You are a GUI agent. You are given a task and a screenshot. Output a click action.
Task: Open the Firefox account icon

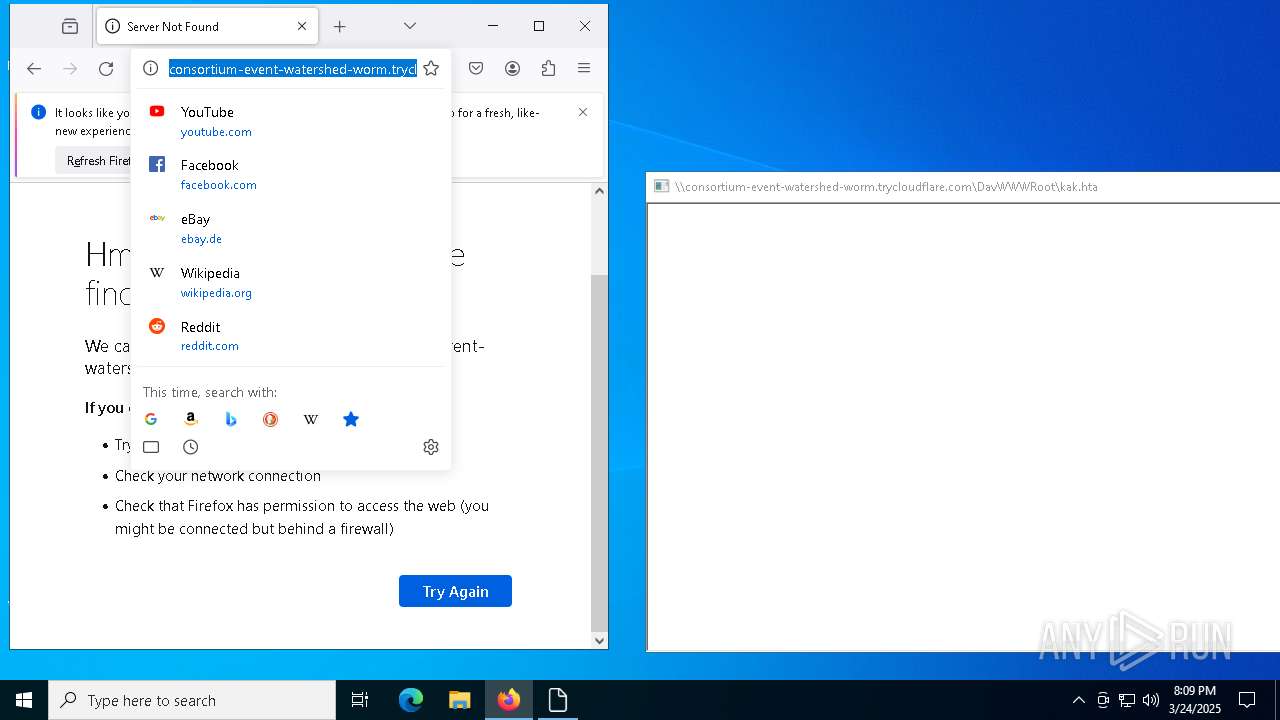(x=512, y=68)
